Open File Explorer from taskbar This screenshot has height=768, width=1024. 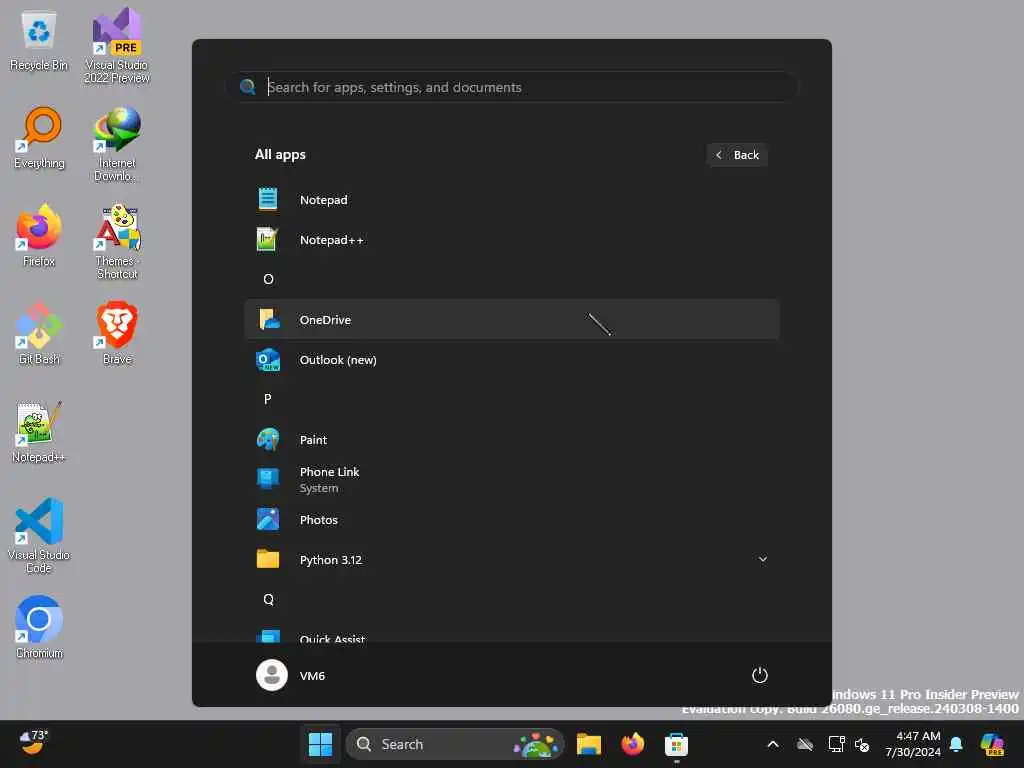[x=588, y=744]
